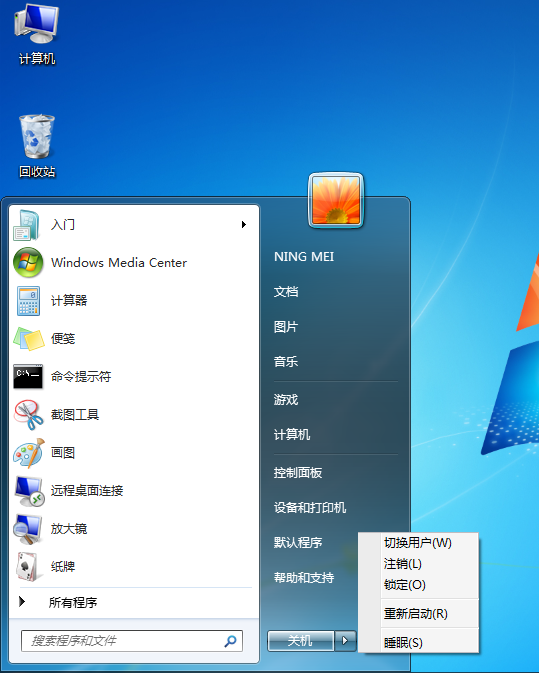Viewport: 539px width, 673px height.
Task: Open the 计算器 calculator icon
Action: (x=28, y=300)
